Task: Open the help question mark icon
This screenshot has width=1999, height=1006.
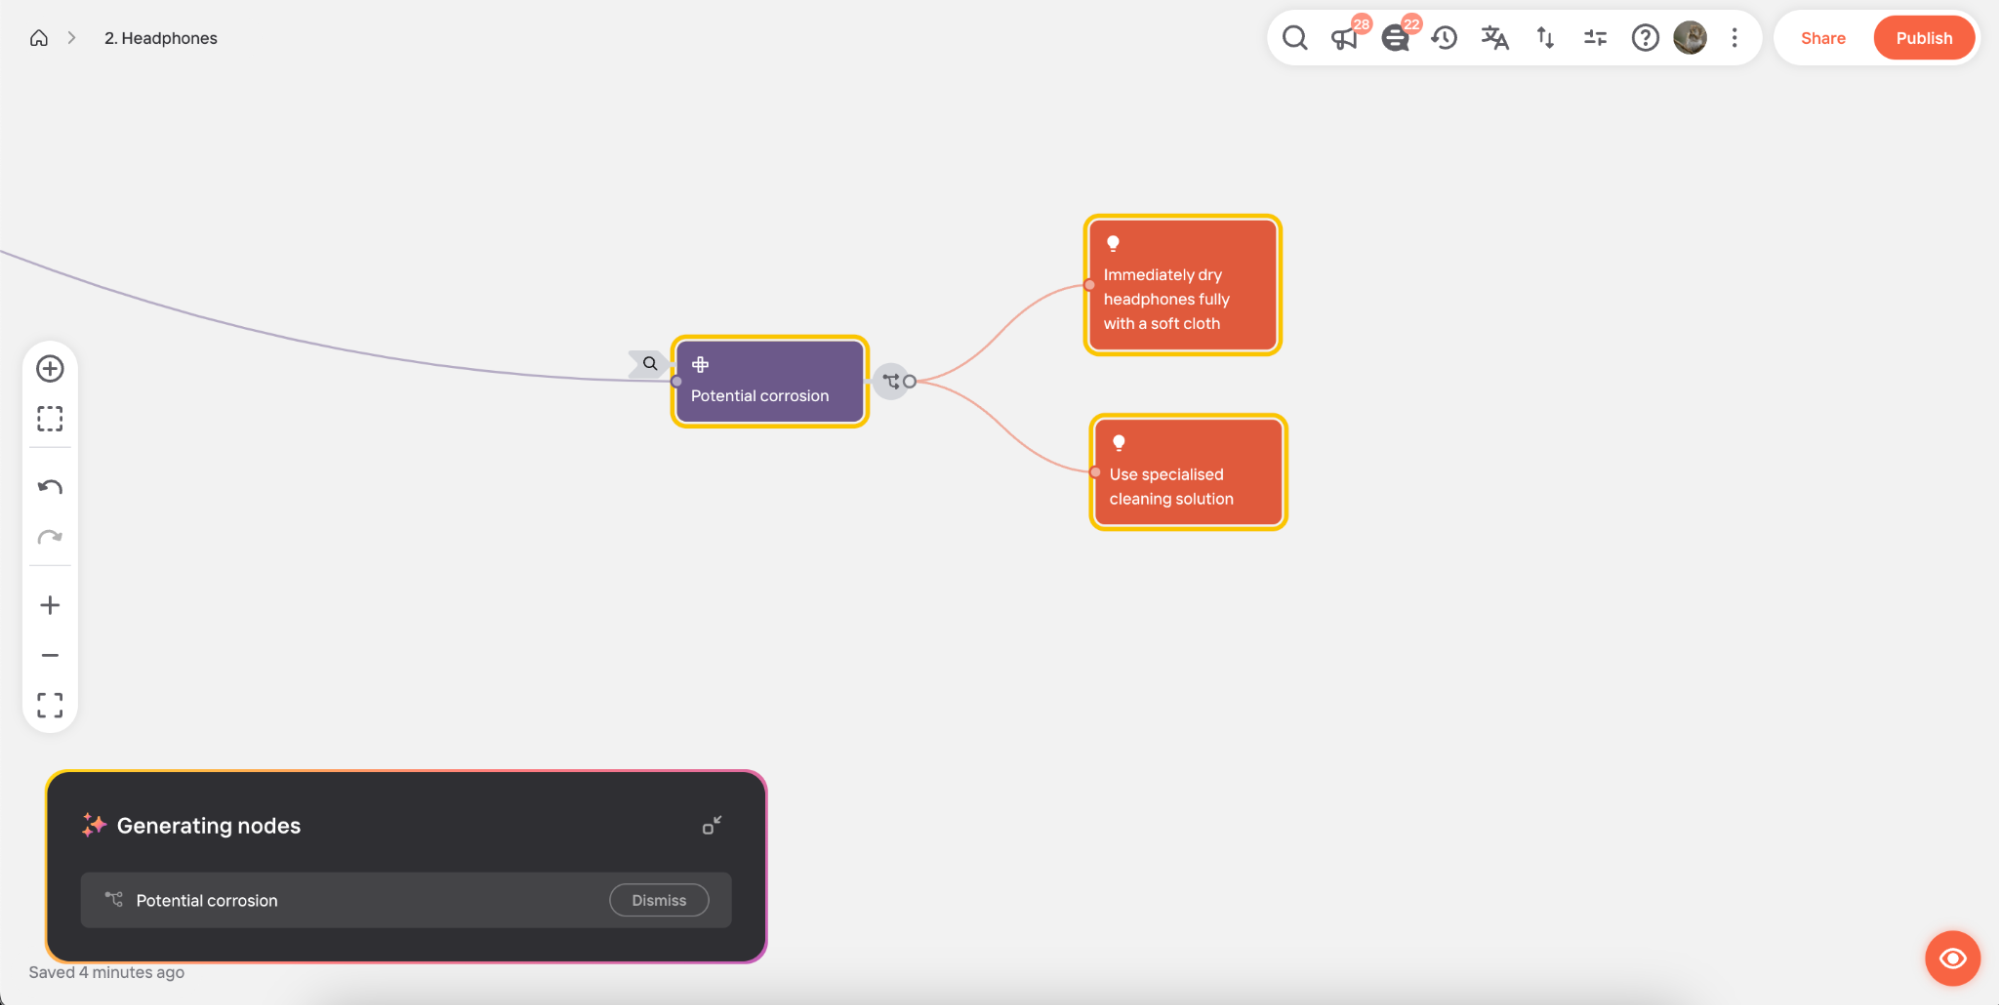Action: tap(1645, 38)
